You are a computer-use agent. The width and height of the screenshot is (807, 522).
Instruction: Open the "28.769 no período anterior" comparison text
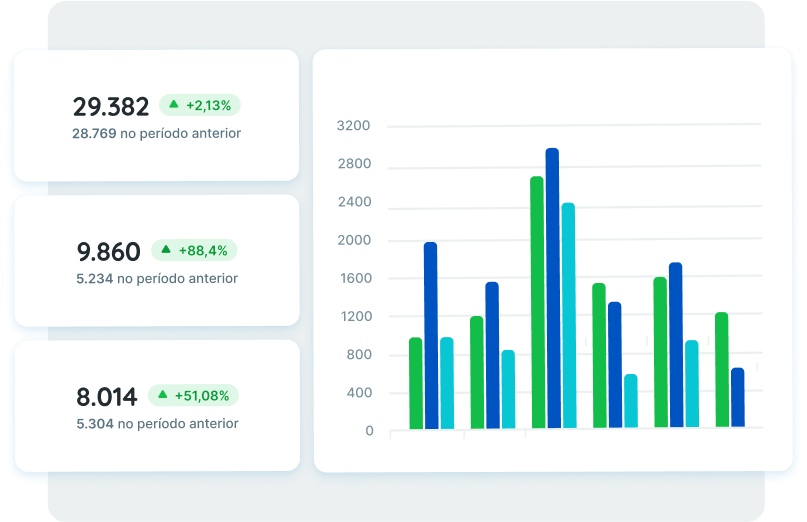156,133
